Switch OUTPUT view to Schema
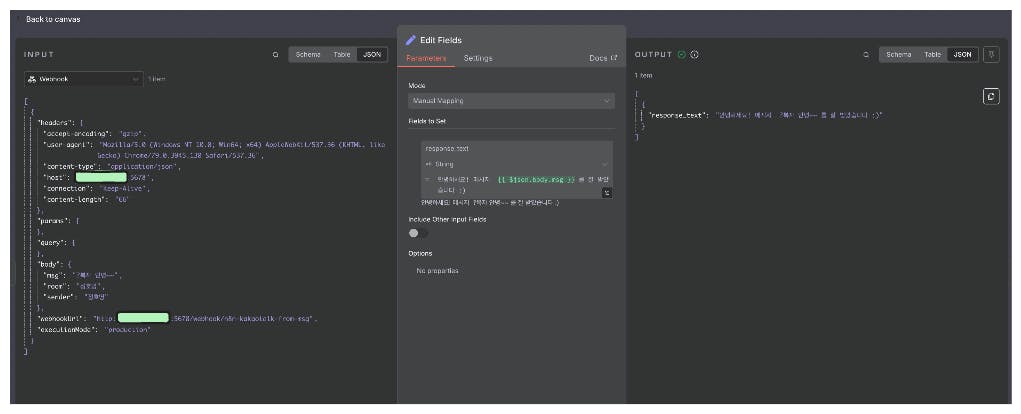The image size is (1021, 414). pyautogui.click(x=898, y=55)
